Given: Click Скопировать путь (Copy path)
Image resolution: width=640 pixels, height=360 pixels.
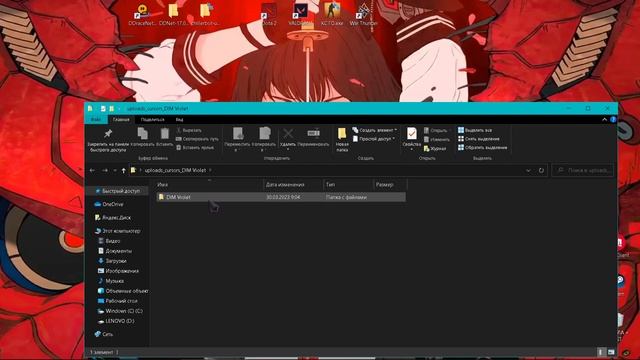Looking at the screenshot, I should 197,139.
